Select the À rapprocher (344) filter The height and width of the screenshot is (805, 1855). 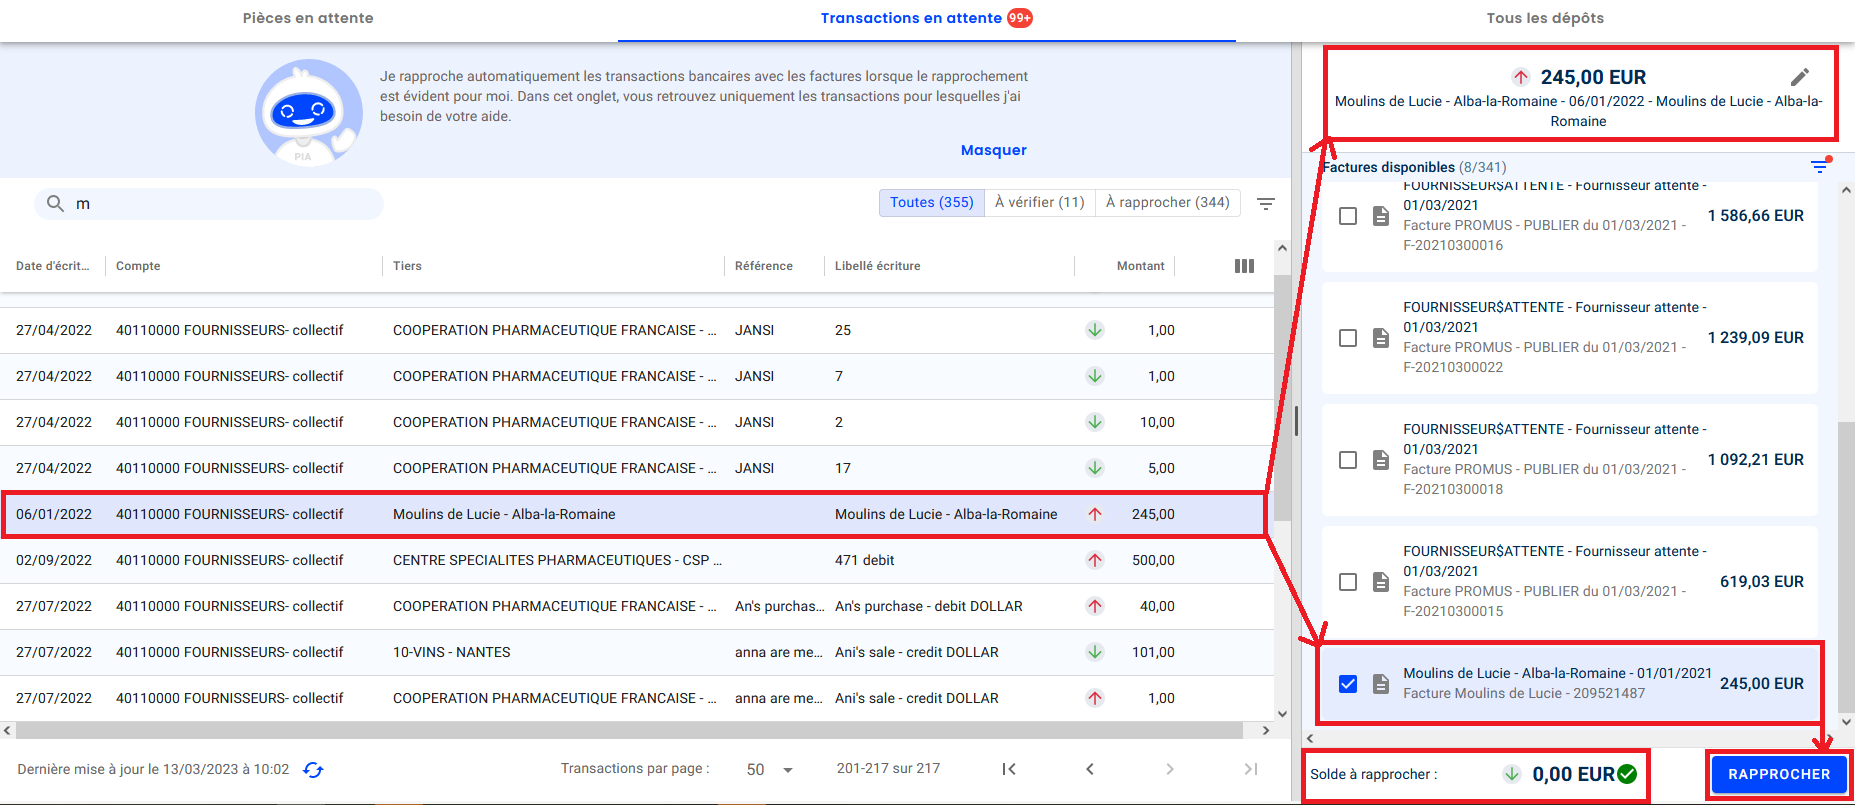tap(1168, 203)
